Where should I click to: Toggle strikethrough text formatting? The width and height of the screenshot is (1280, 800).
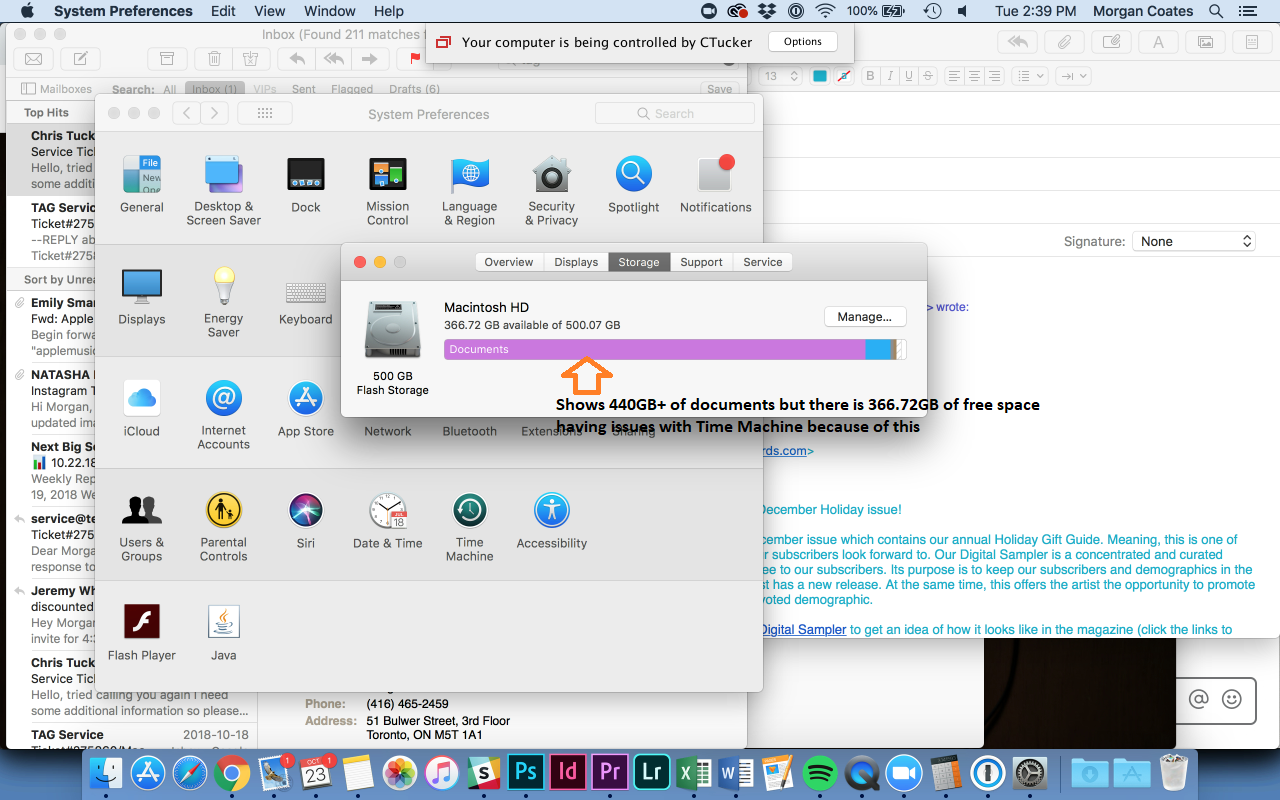928,76
